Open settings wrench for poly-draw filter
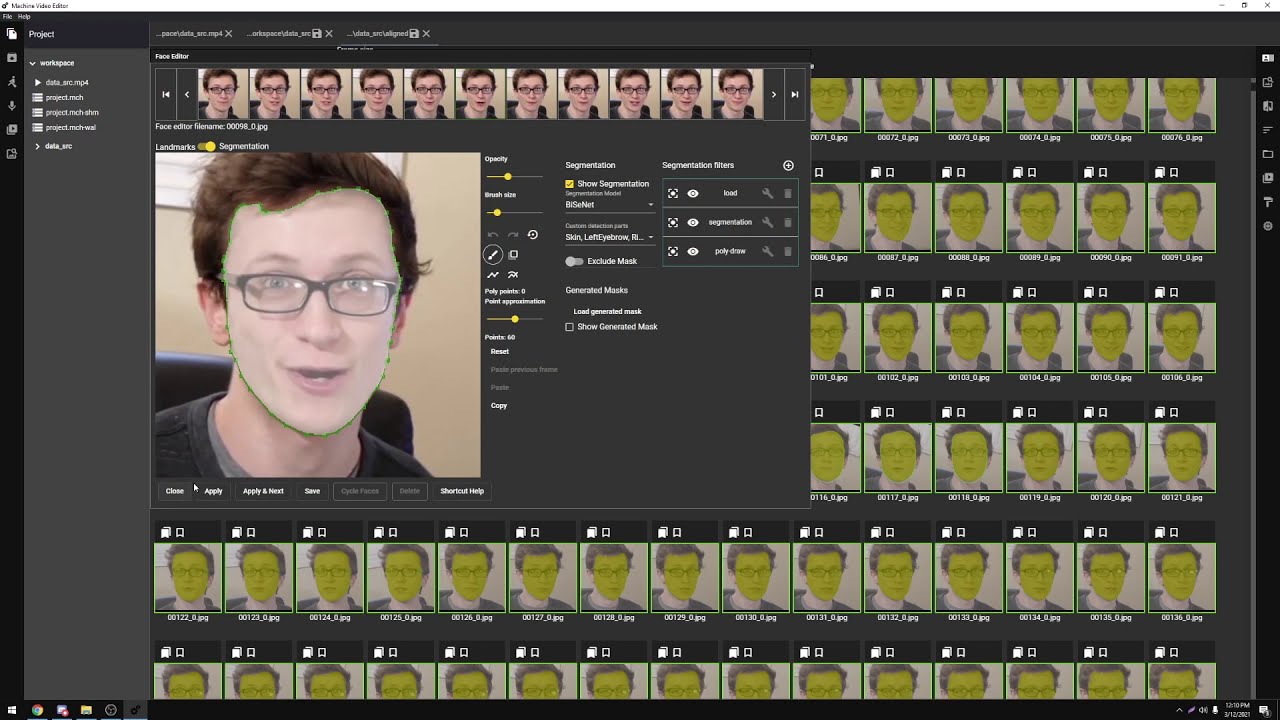Screen dimensions: 1280x720 (767, 252)
